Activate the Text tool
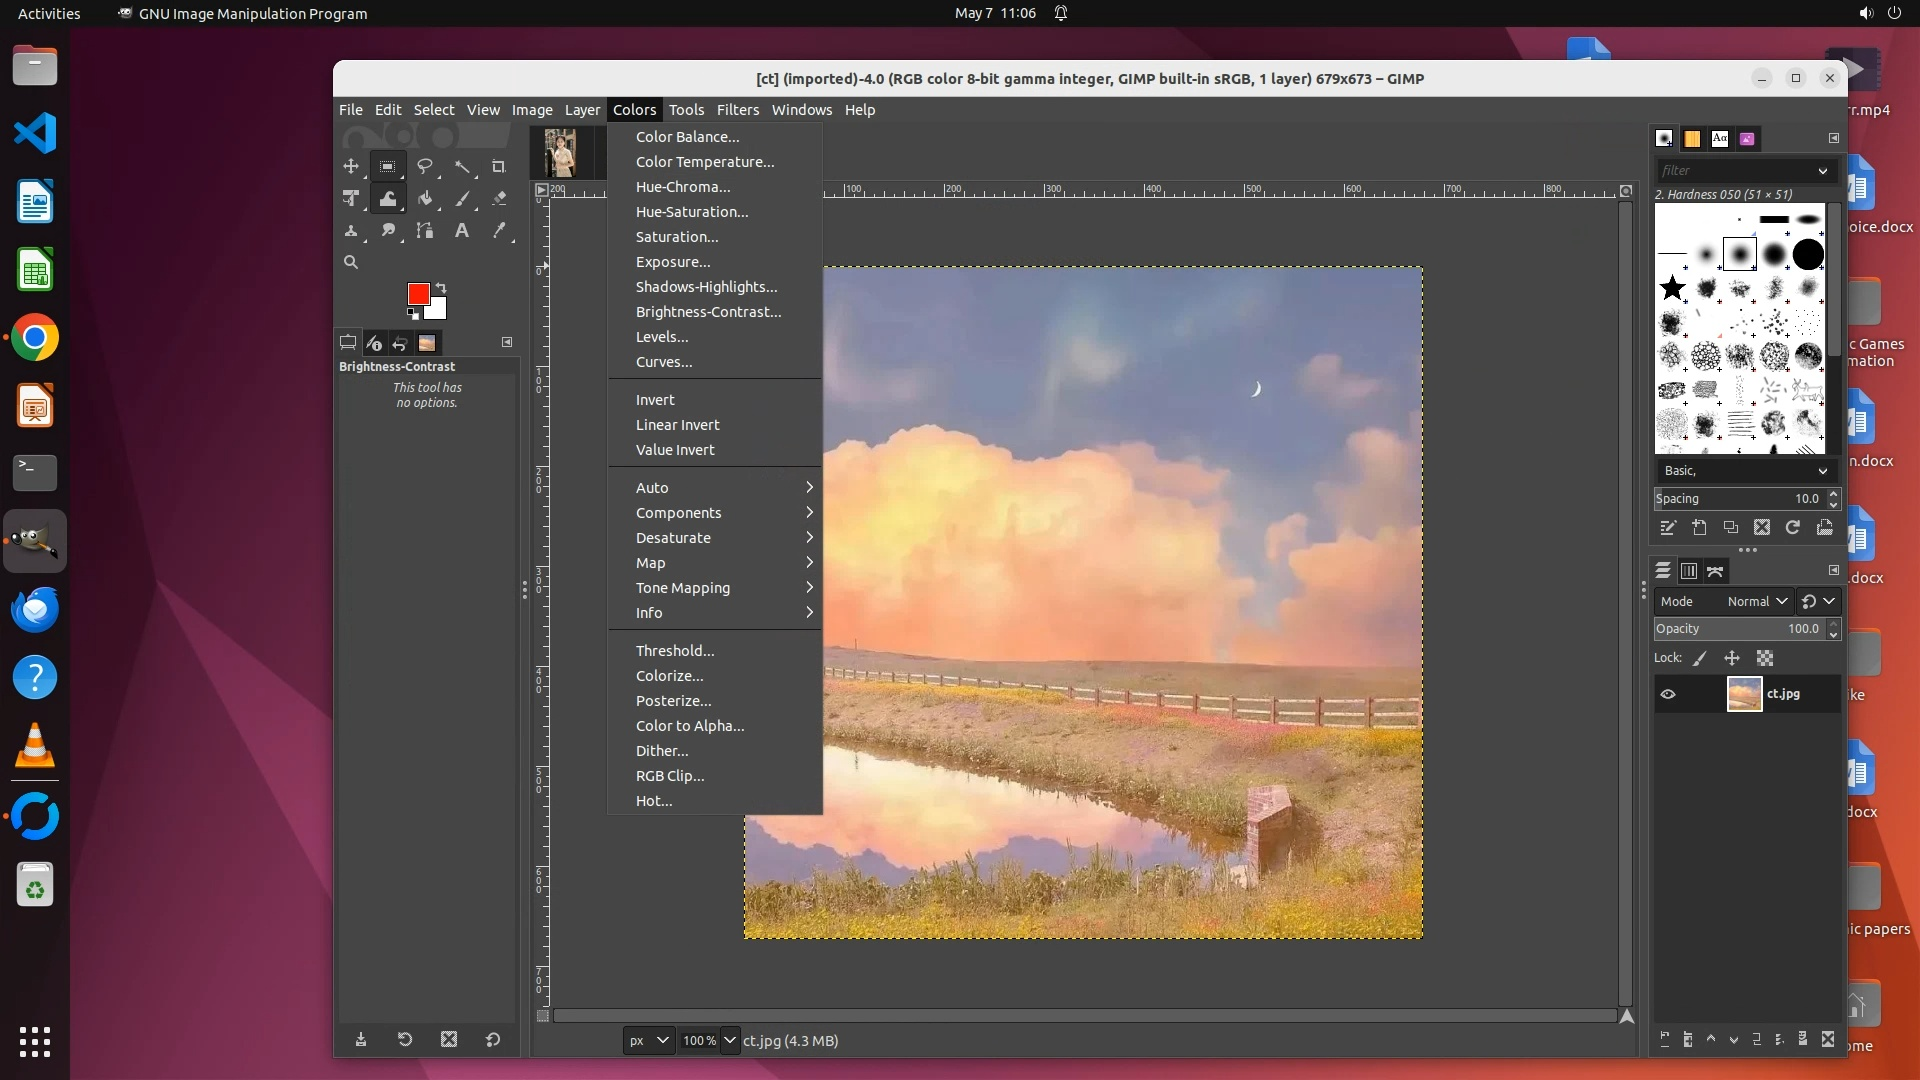This screenshot has width=1920, height=1080. (461, 230)
